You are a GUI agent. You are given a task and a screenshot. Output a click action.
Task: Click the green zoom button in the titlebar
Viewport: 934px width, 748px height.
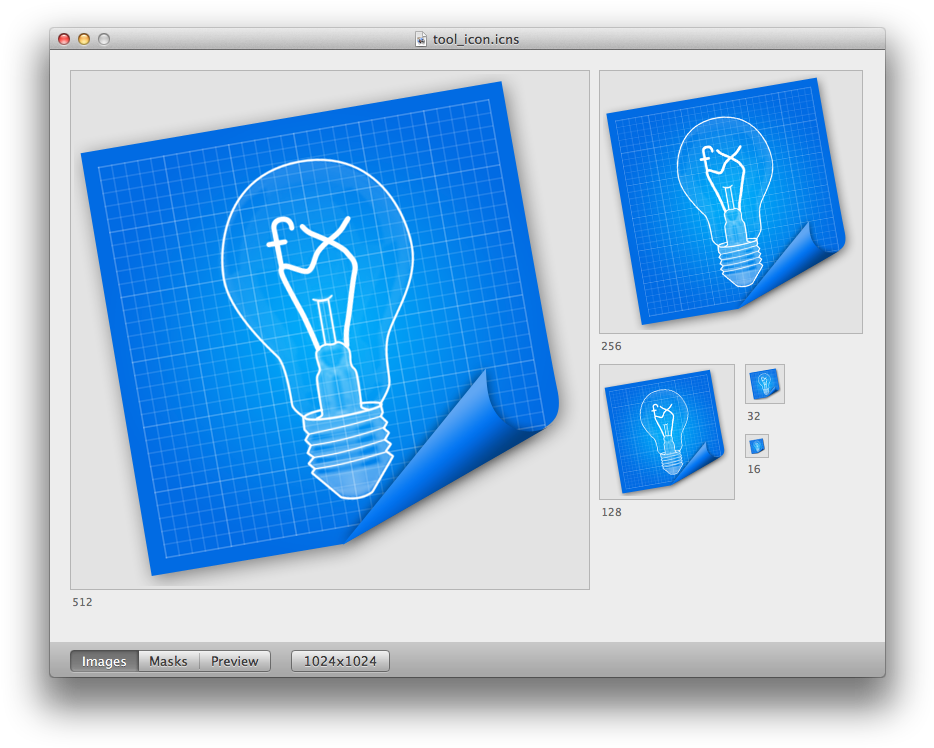(105, 40)
